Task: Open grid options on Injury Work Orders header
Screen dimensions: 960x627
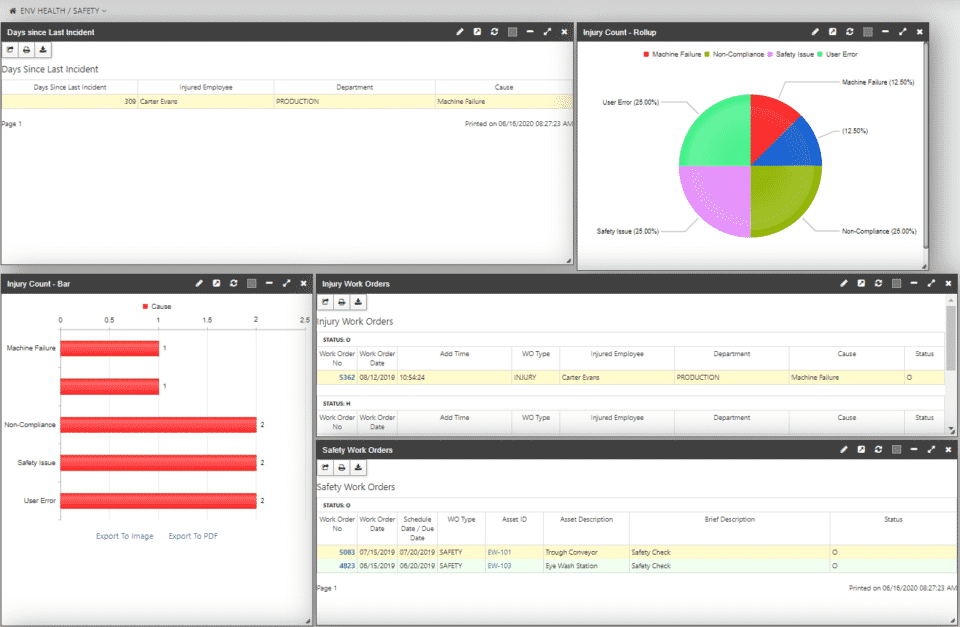Action: pyautogui.click(x=896, y=283)
